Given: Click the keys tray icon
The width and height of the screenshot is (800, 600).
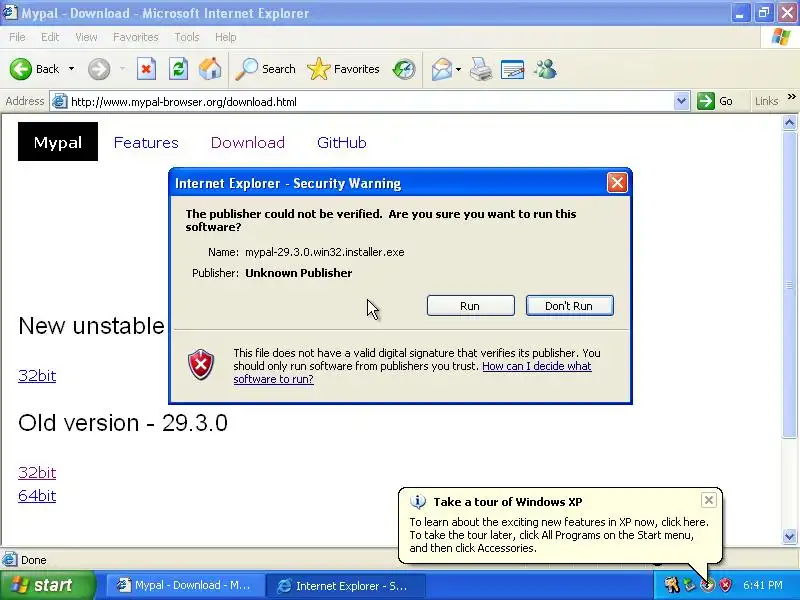Looking at the screenshot, I should tap(672, 585).
